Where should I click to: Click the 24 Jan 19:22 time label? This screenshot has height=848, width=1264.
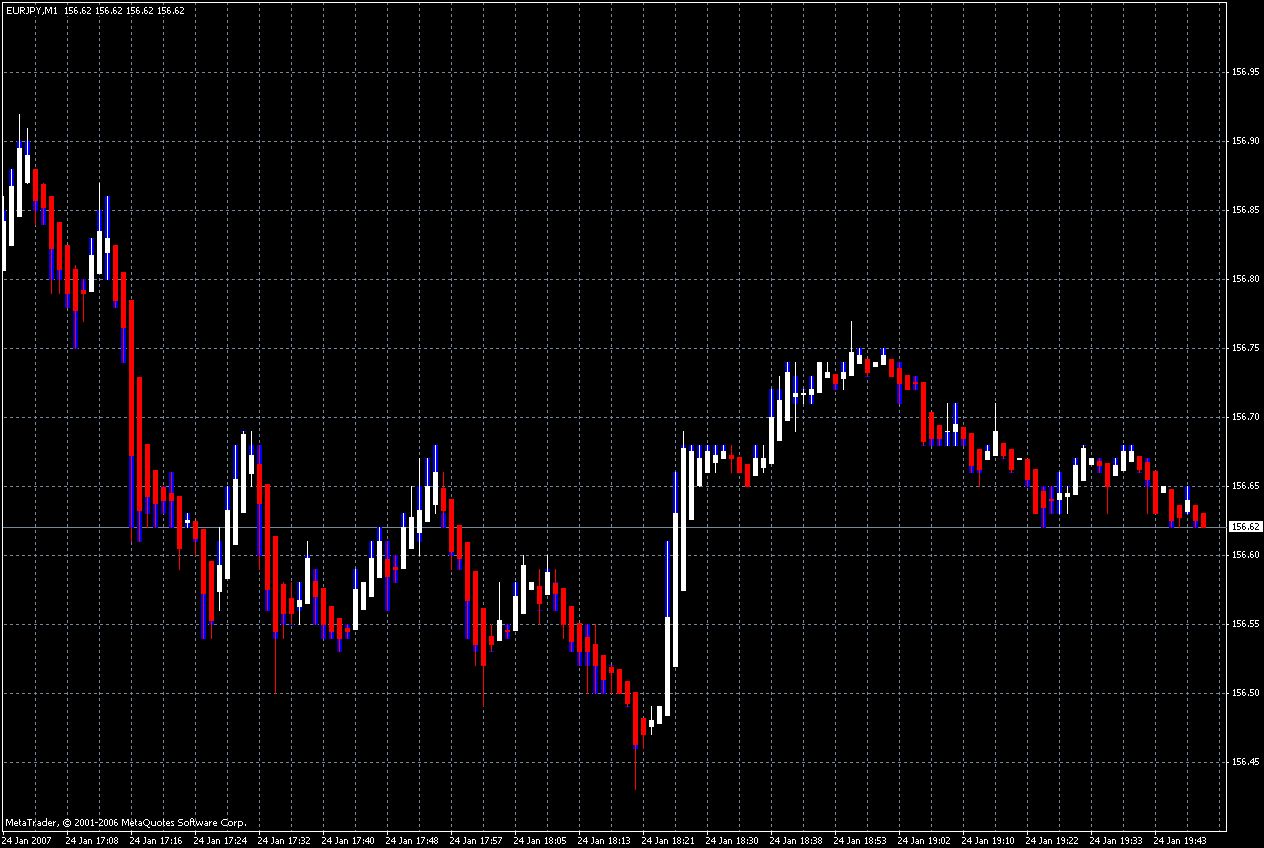pos(1052,840)
